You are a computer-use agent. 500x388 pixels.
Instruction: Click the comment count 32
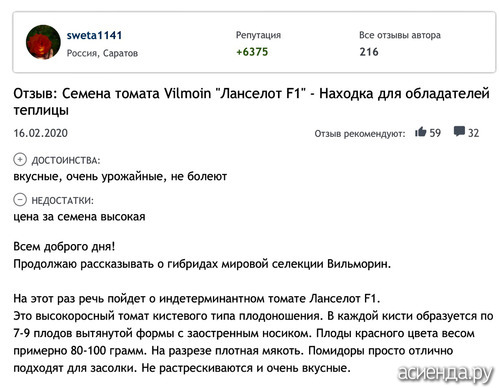point(473,133)
